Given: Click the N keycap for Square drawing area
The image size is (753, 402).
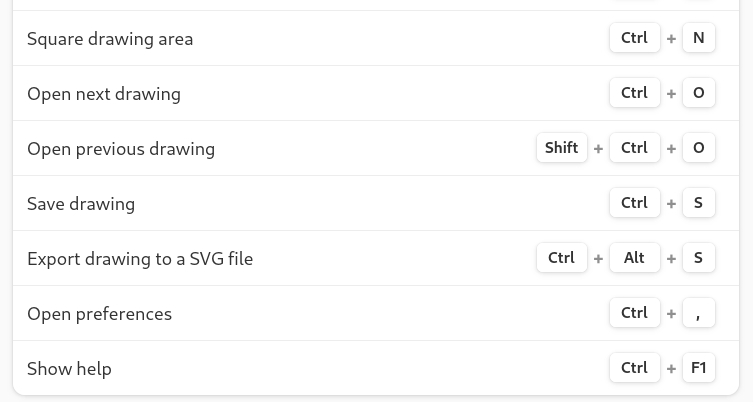Looking at the screenshot, I should click(x=699, y=37).
